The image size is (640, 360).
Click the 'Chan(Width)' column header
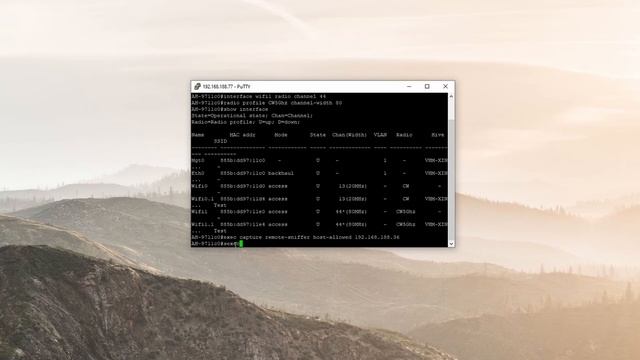coord(349,135)
